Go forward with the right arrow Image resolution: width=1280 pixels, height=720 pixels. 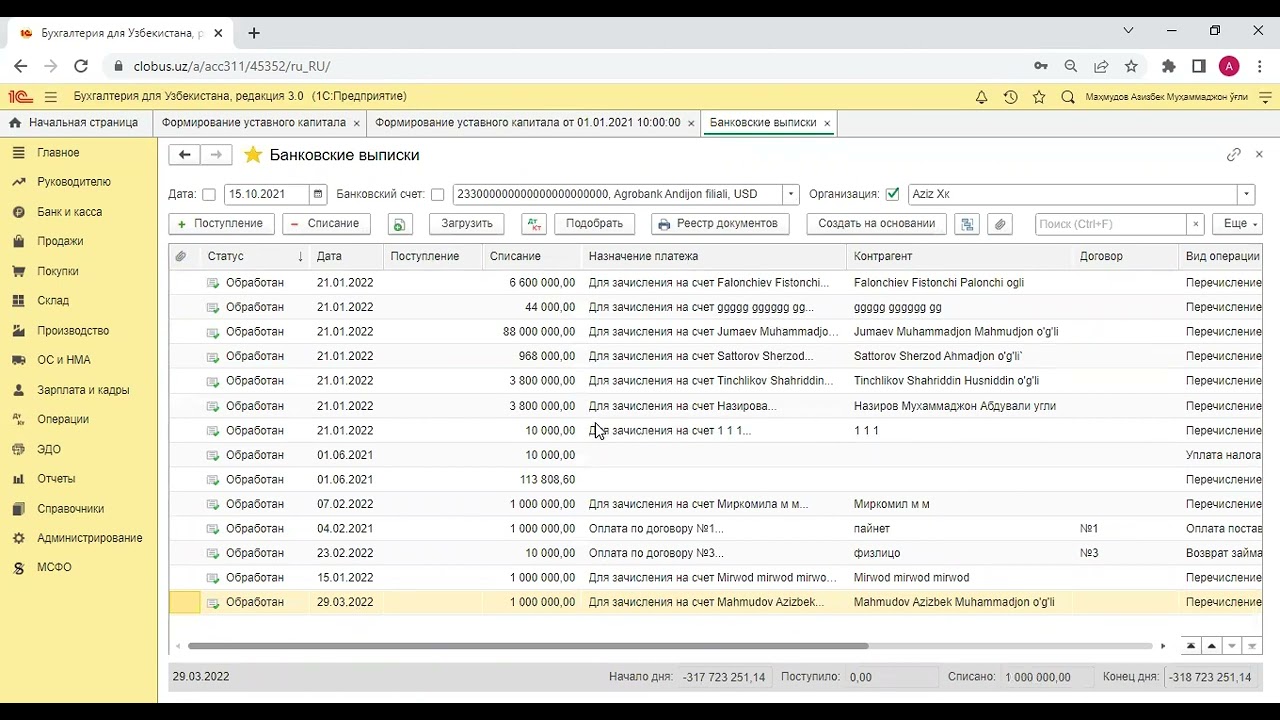click(x=216, y=155)
